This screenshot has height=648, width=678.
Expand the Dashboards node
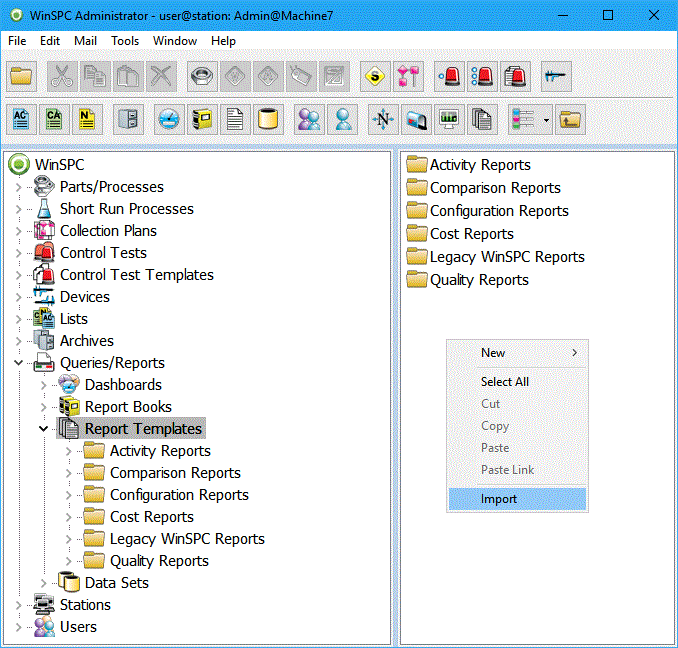tap(44, 385)
